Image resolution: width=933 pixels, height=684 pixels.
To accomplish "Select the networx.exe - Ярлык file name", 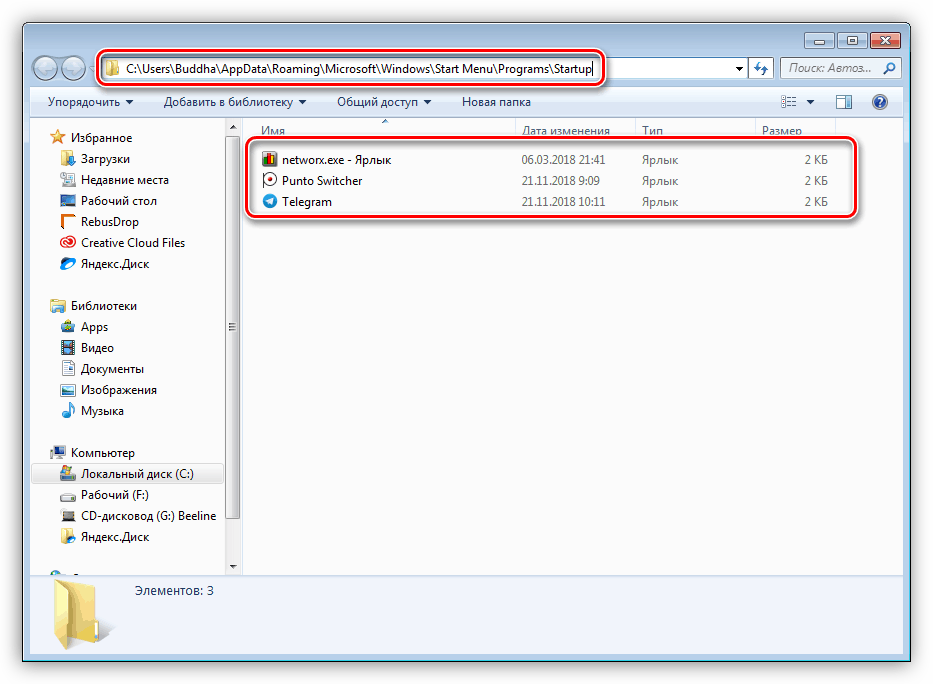I will [336, 159].
